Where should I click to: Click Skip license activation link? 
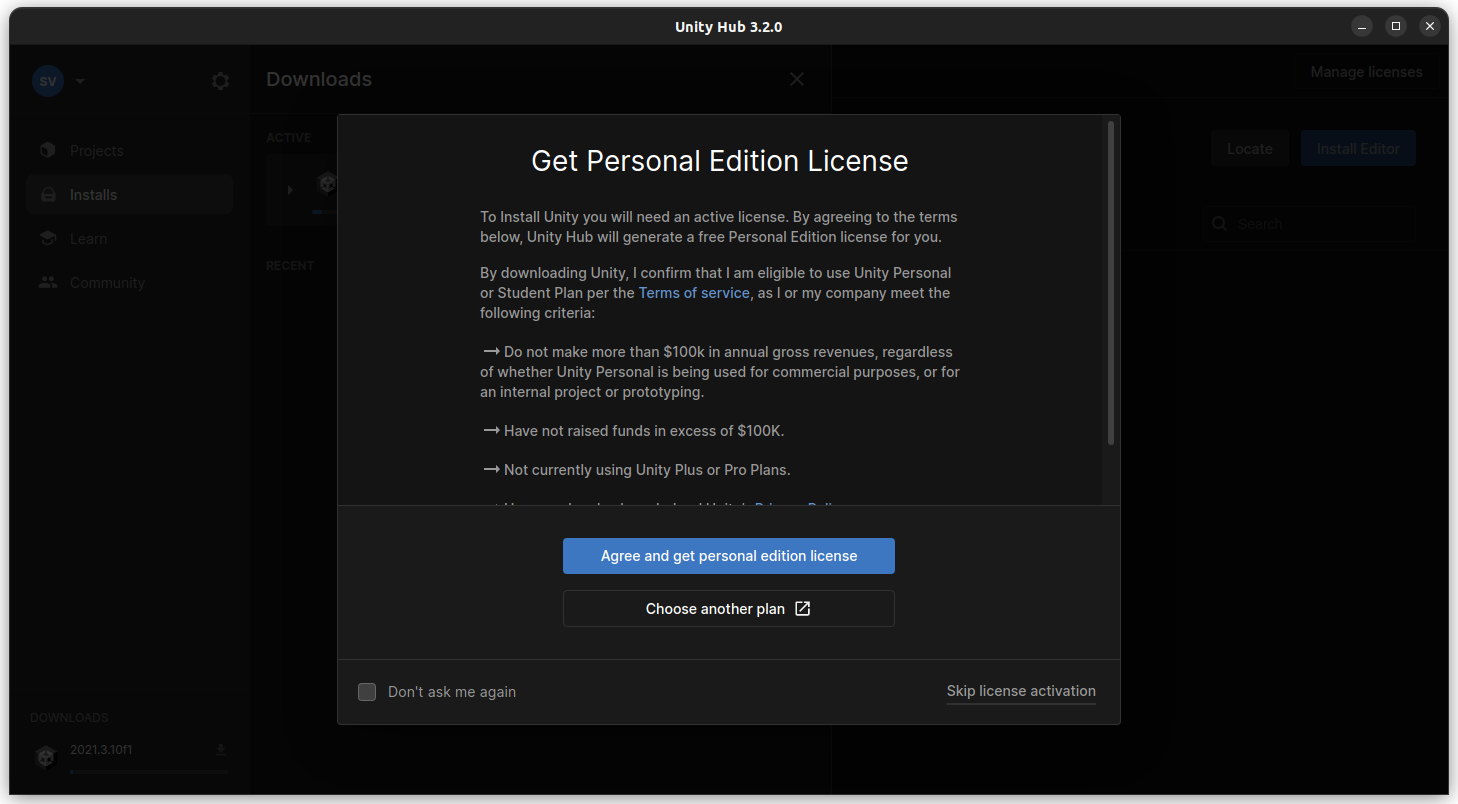(1020, 691)
